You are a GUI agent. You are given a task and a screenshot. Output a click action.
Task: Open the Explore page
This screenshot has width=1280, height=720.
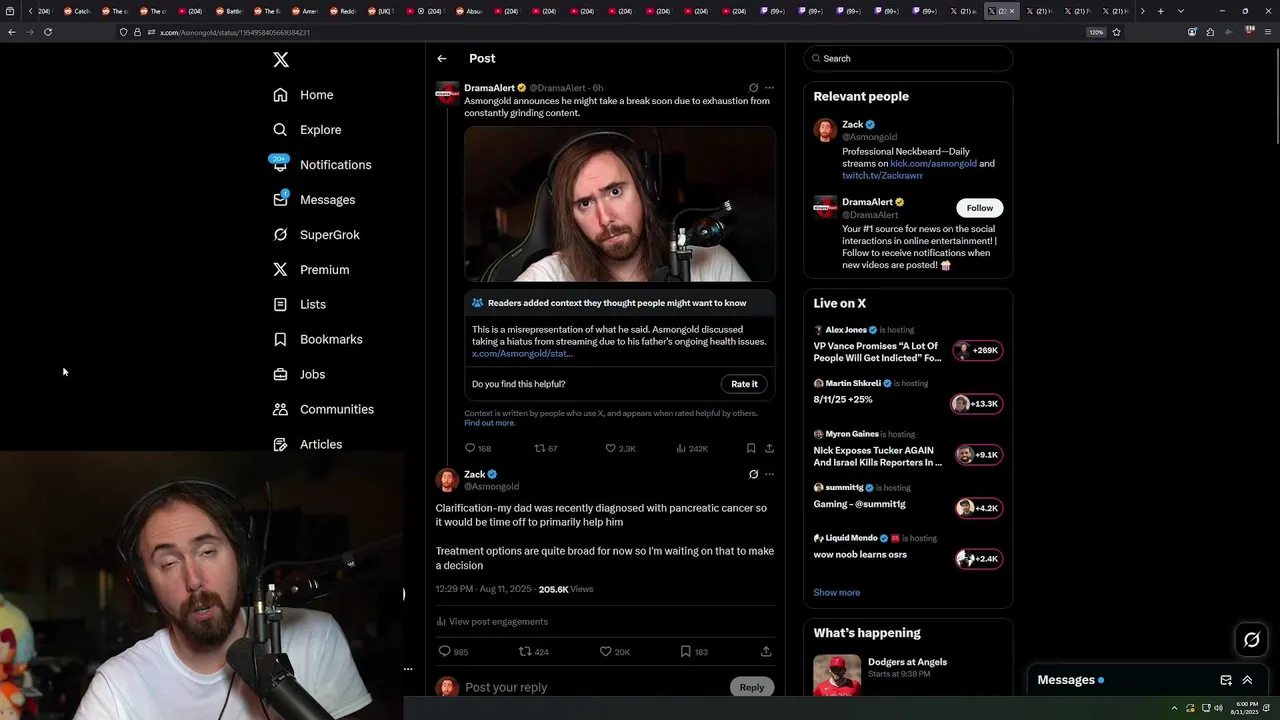pos(307,130)
